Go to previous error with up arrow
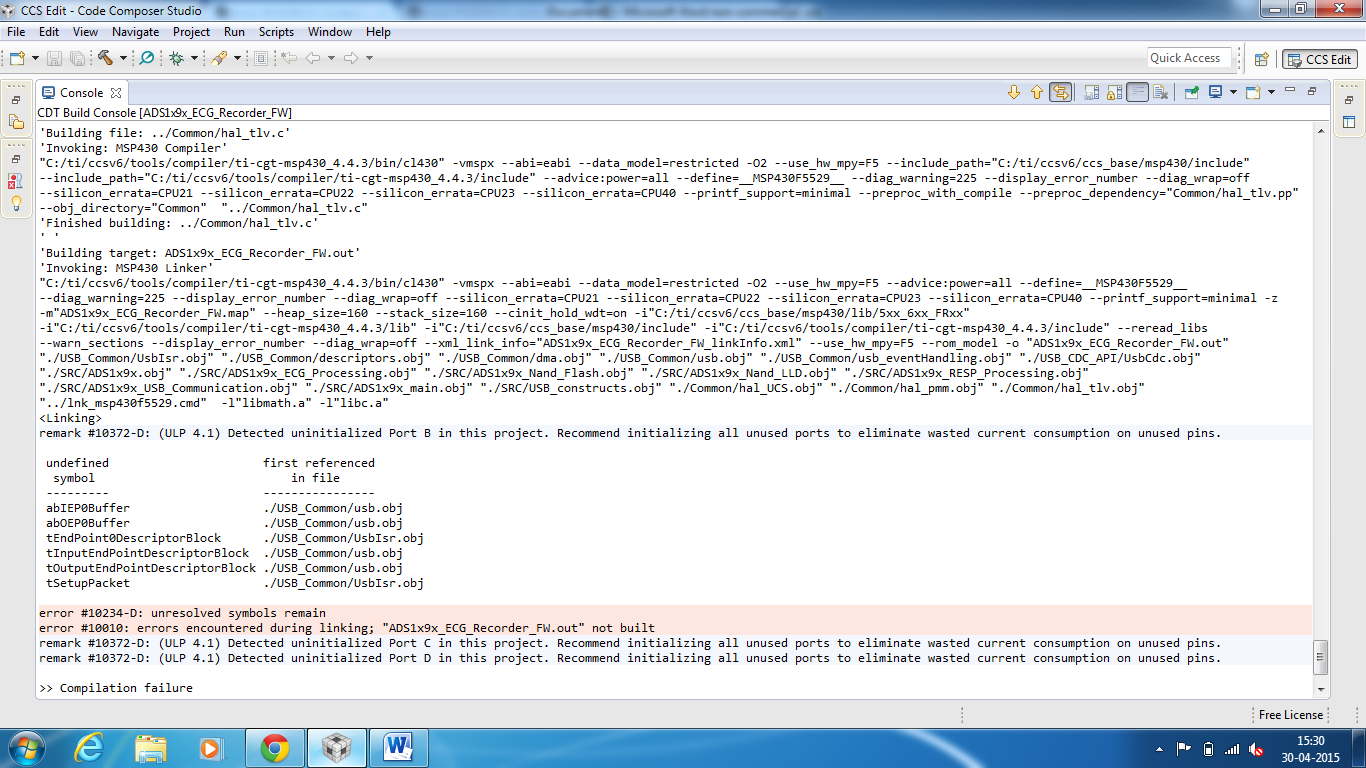 (x=1037, y=92)
